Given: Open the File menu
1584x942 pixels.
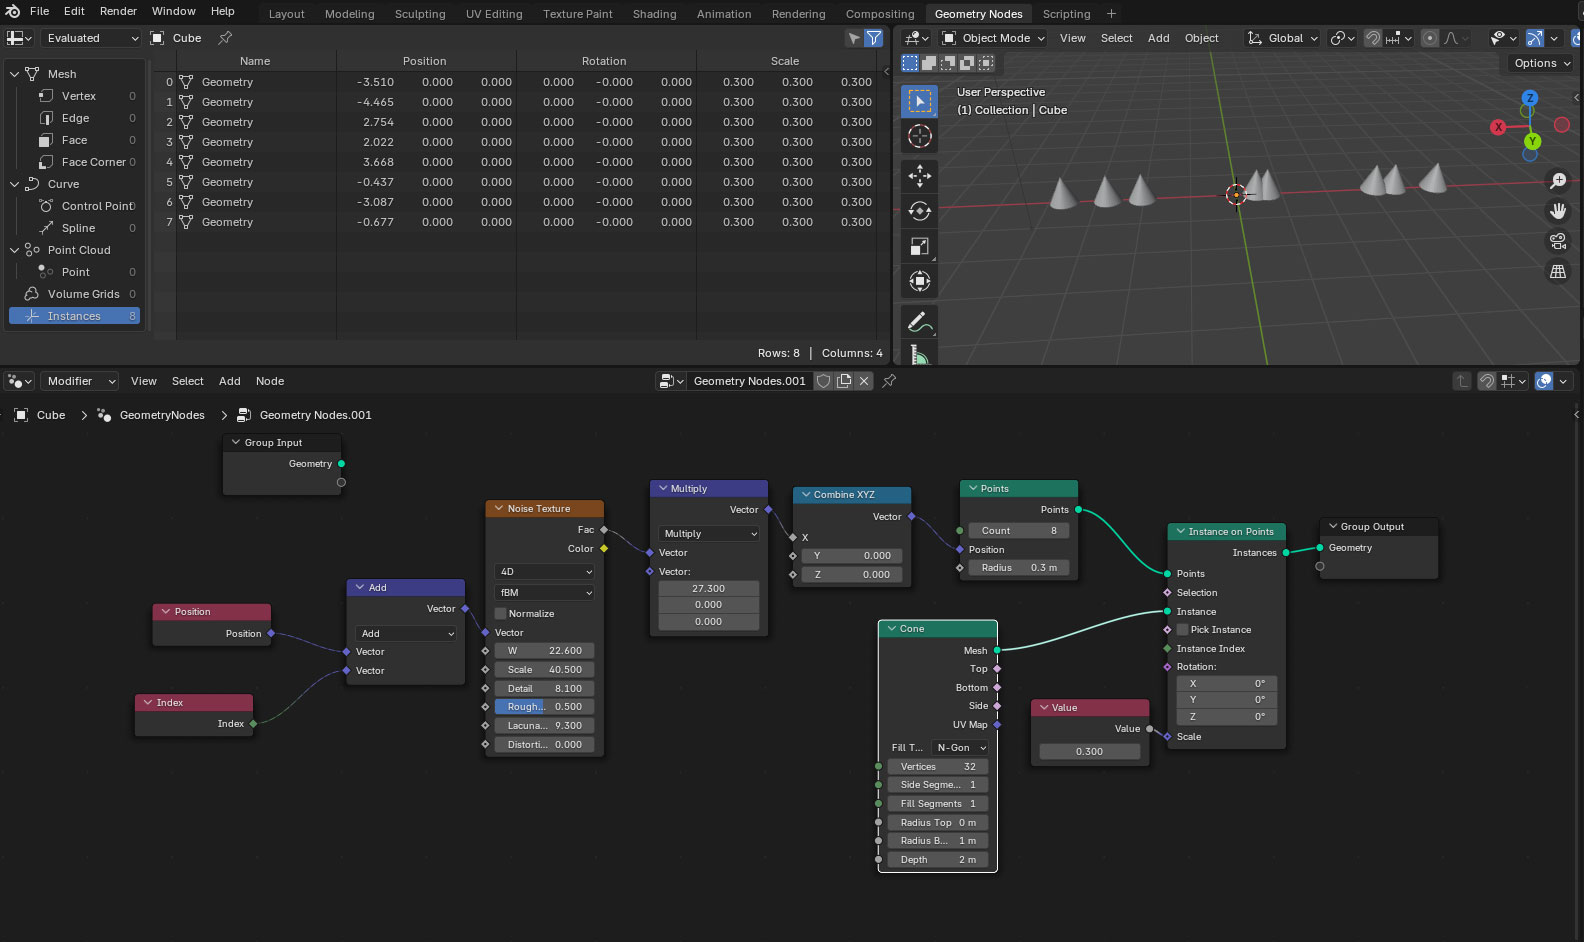Looking at the screenshot, I should (x=39, y=11).
